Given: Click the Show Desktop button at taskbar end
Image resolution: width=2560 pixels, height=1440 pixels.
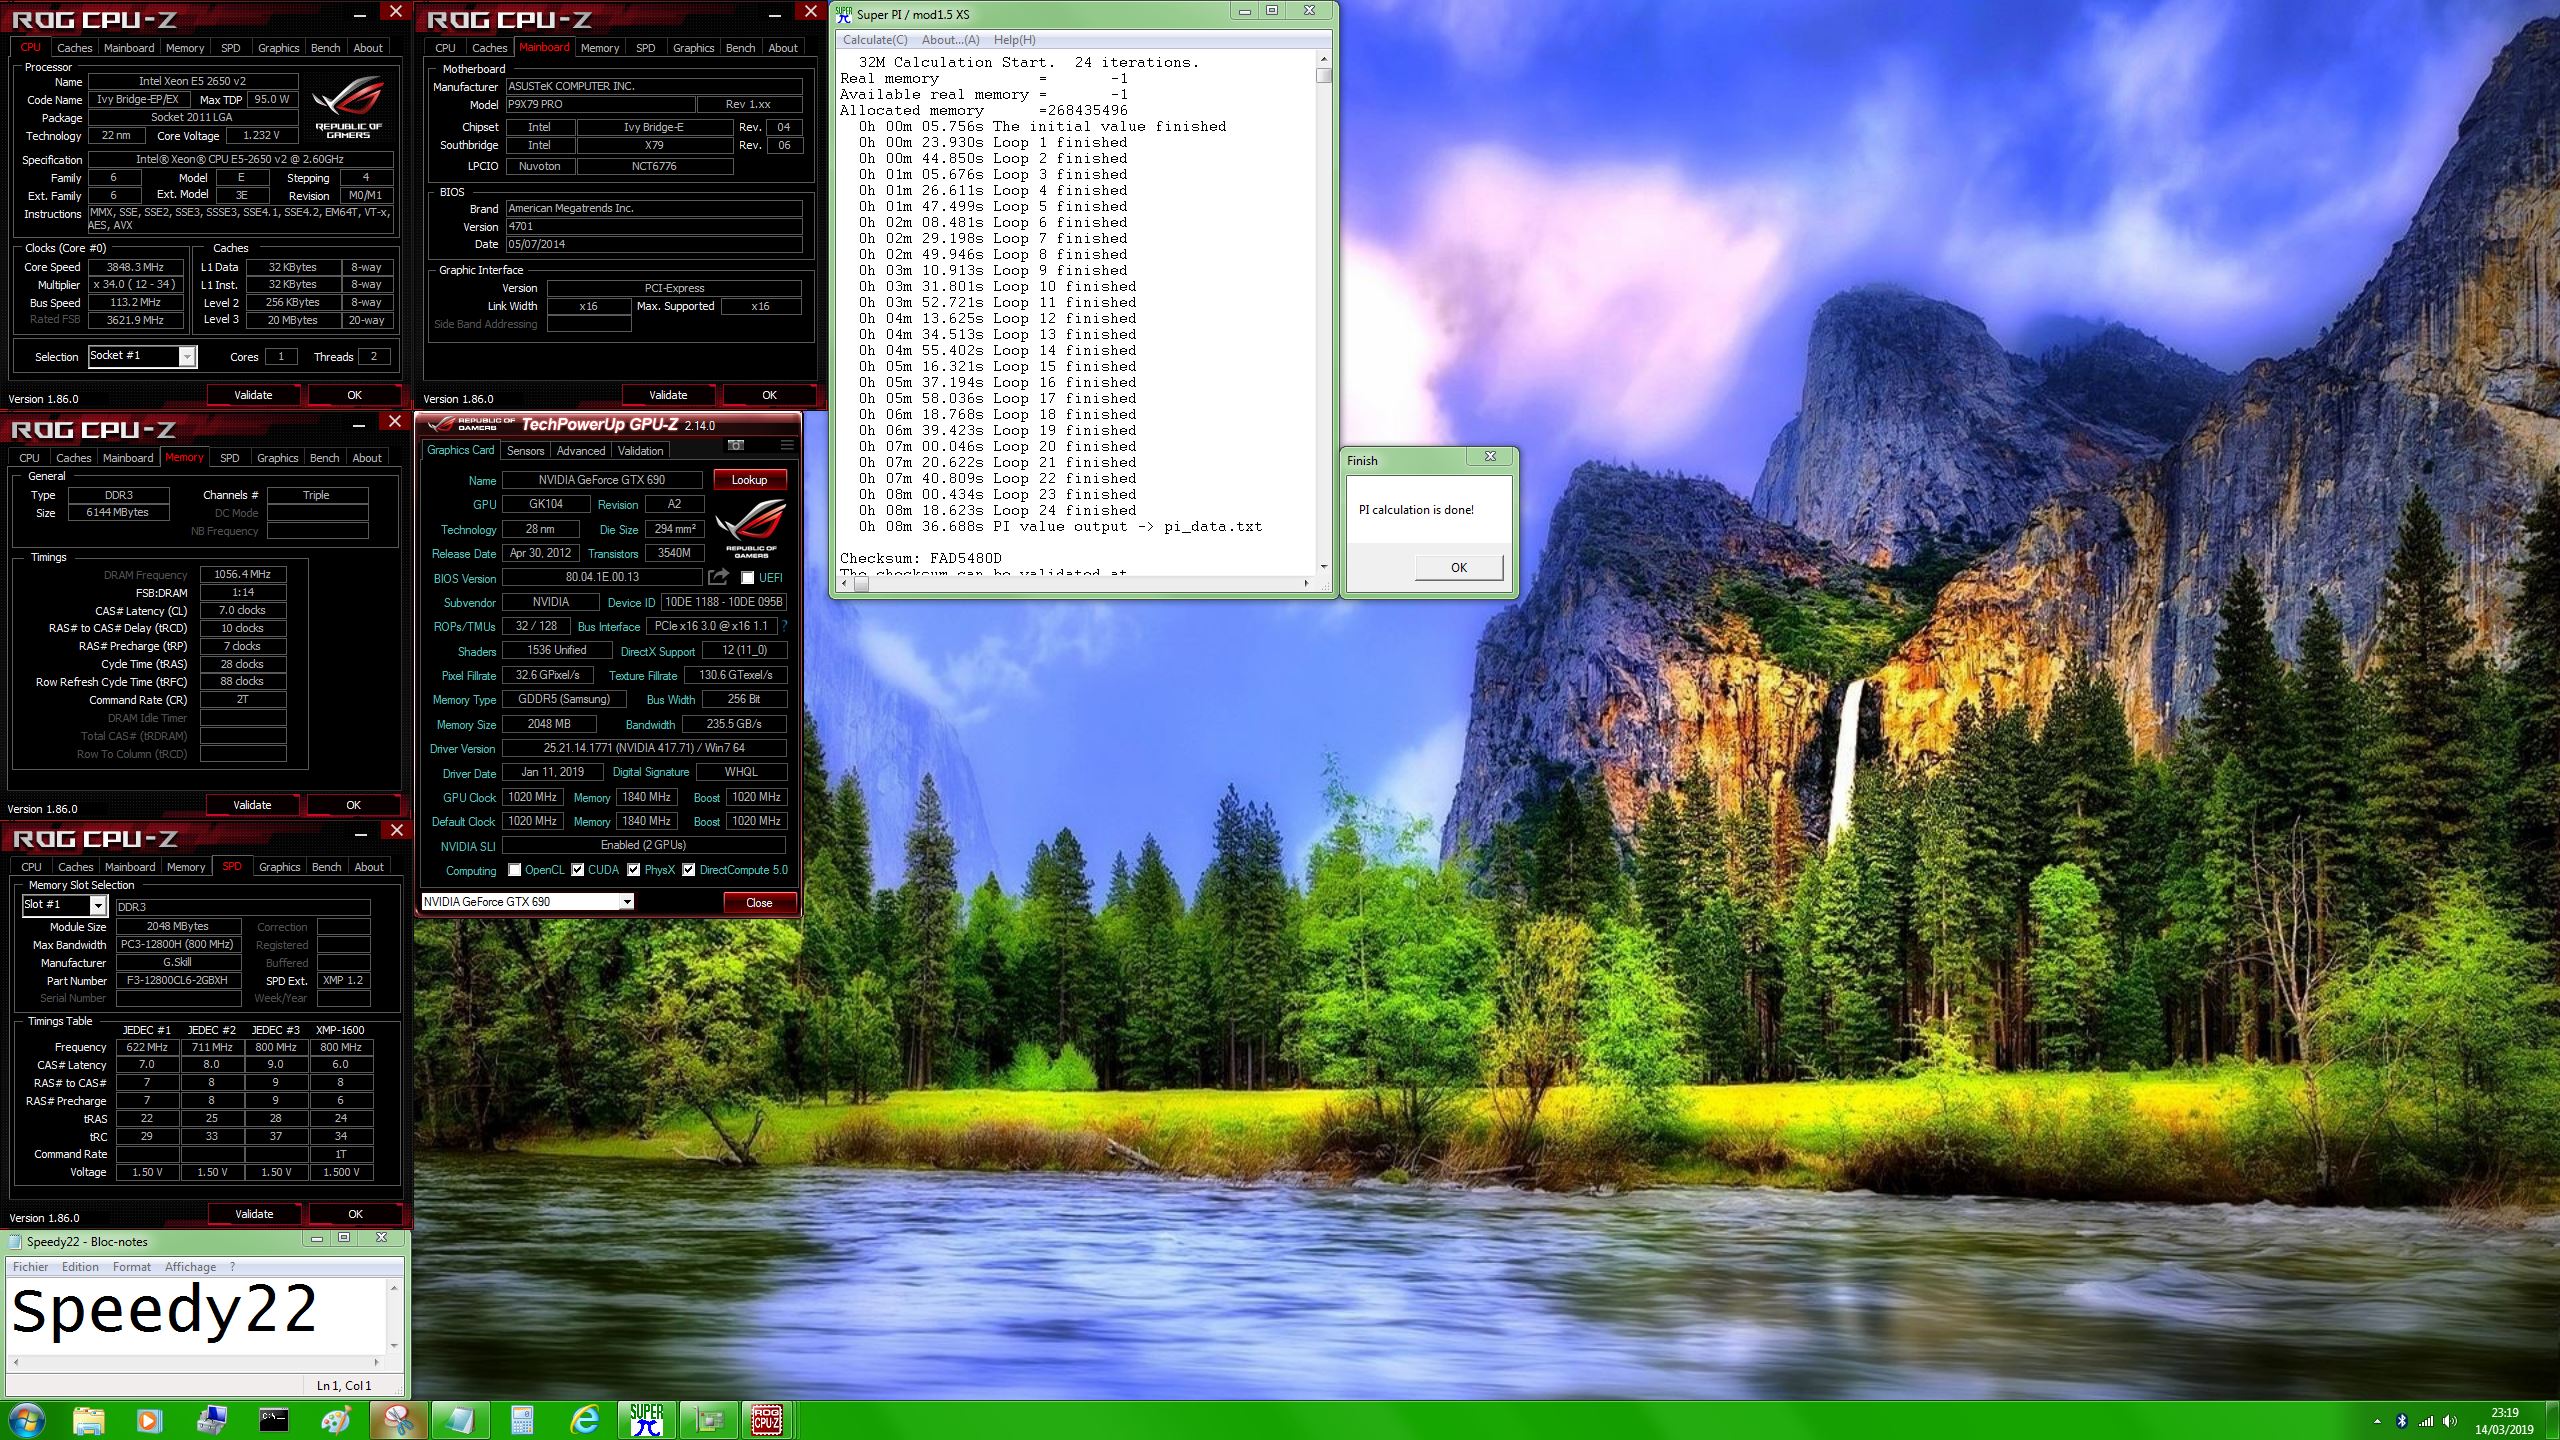Looking at the screenshot, I should pos(2552,1421).
